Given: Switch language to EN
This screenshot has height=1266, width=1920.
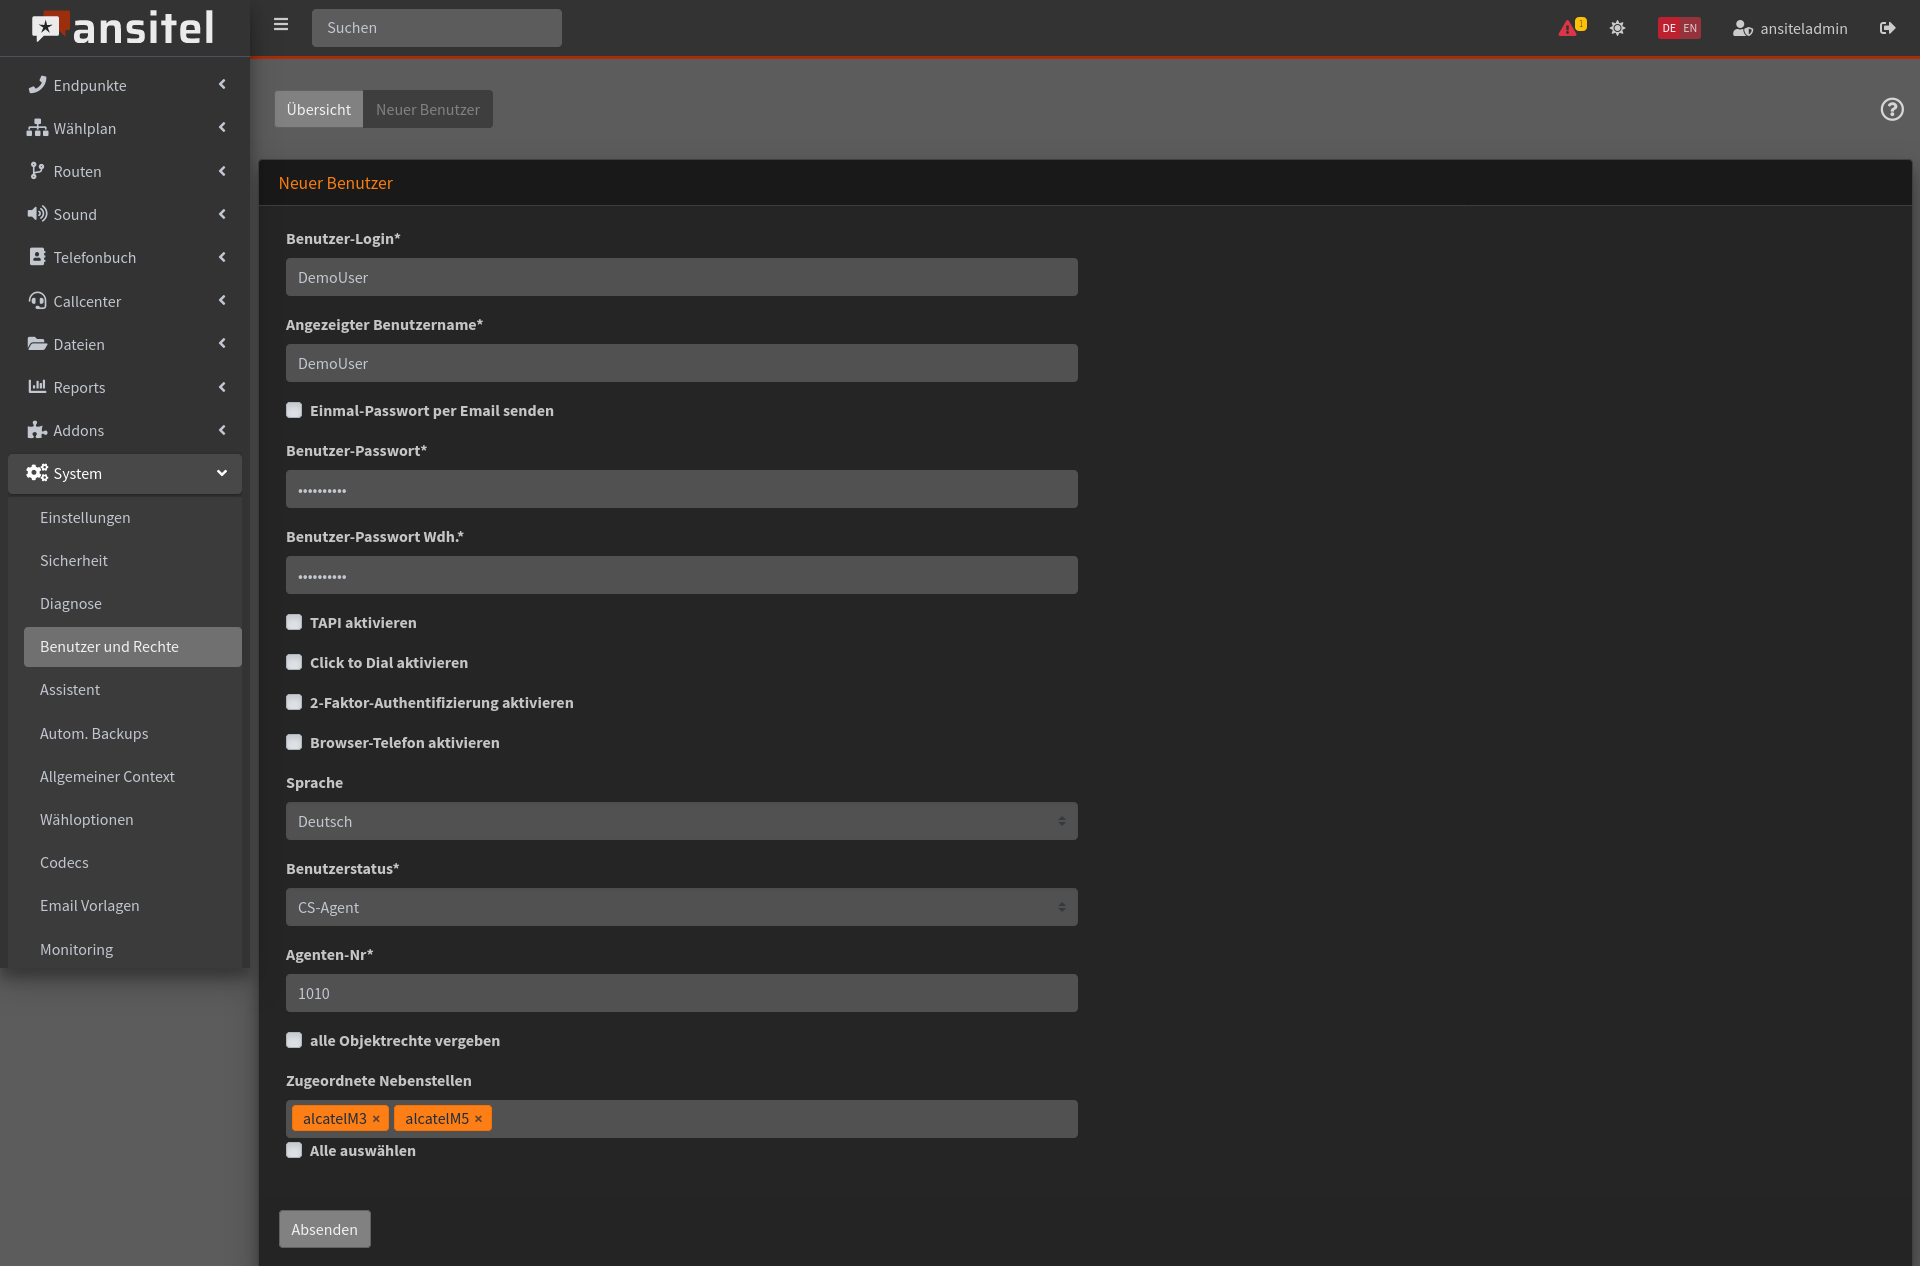Looking at the screenshot, I should coord(1690,28).
